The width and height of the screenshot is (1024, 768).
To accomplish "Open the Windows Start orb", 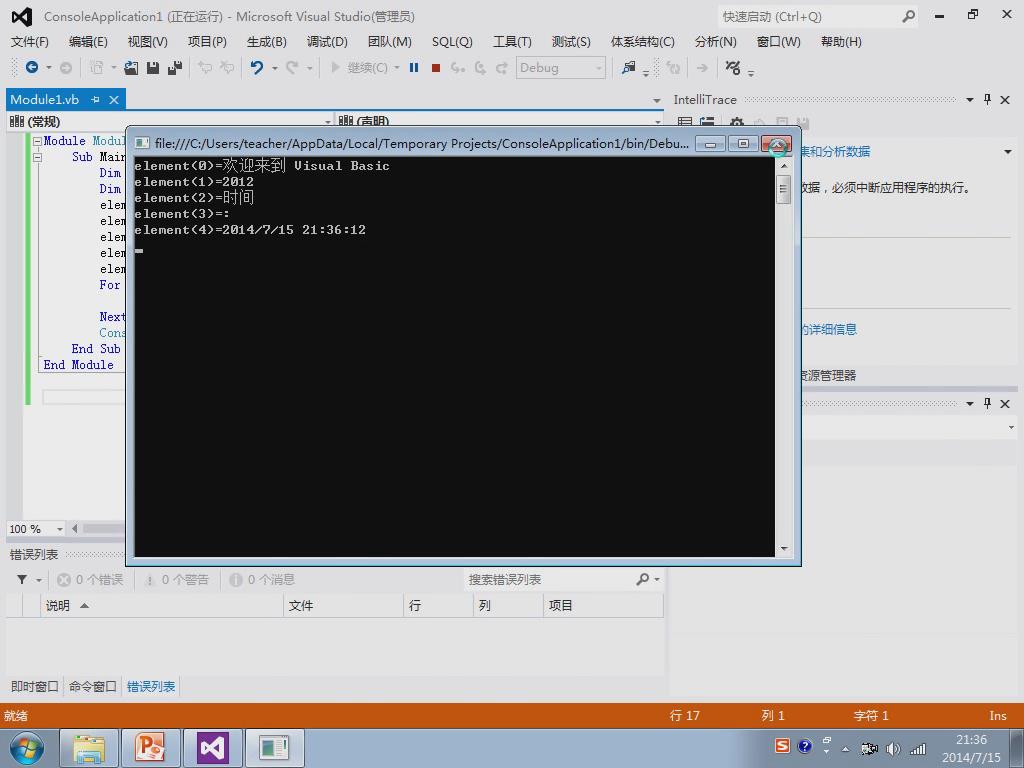I will click(27, 748).
